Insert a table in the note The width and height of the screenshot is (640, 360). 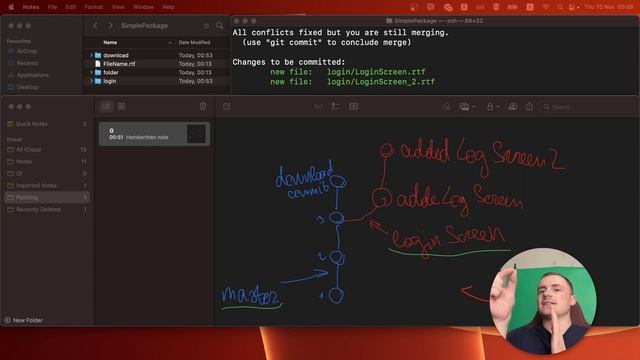pyautogui.click(x=353, y=107)
